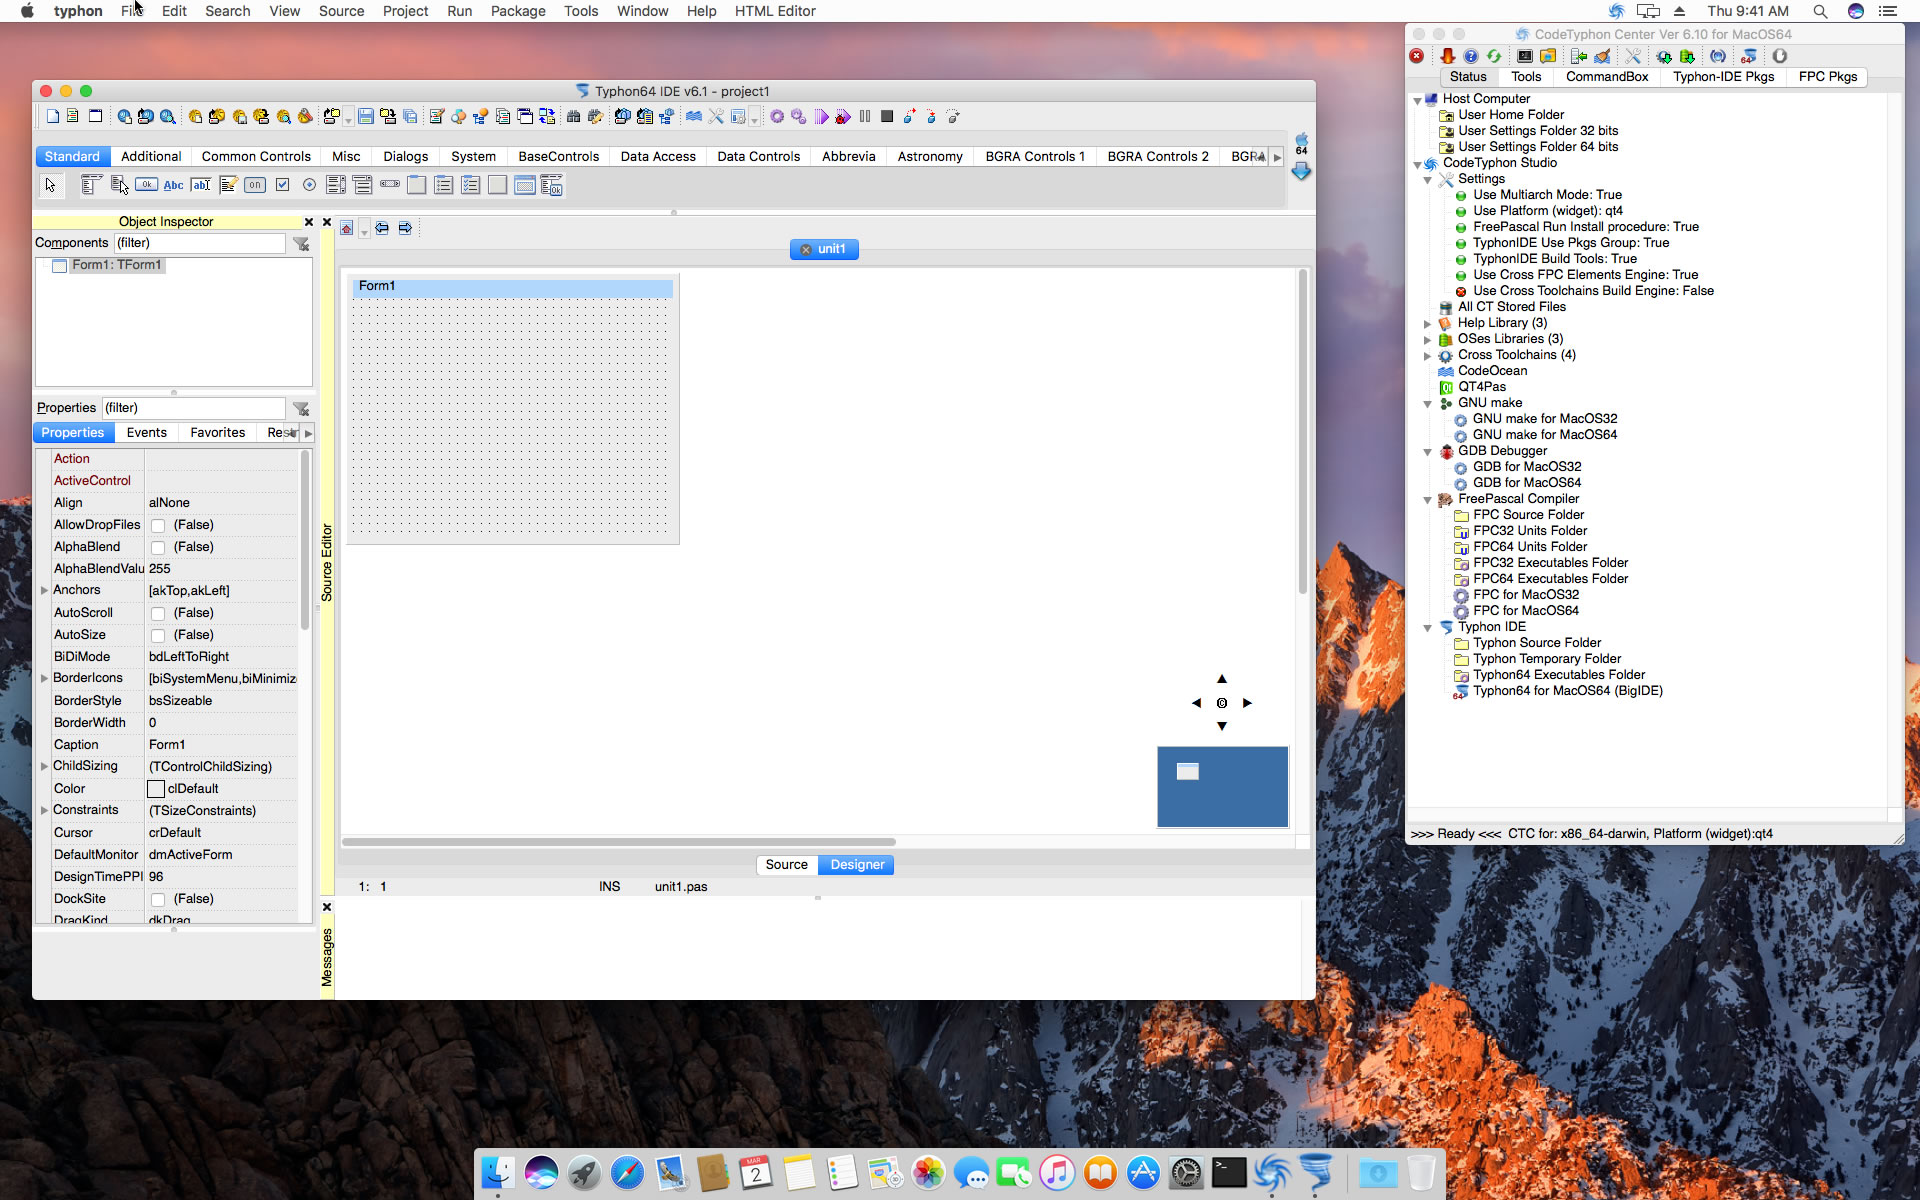Image resolution: width=1920 pixels, height=1200 pixels.
Task: Toggle the AlphaBlend checkbox
Action: (x=158, y=548)
